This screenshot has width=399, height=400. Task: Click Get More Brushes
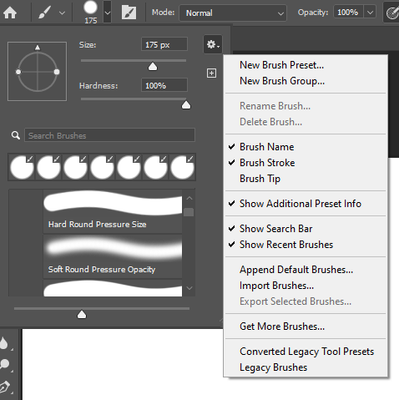(282, 326)
